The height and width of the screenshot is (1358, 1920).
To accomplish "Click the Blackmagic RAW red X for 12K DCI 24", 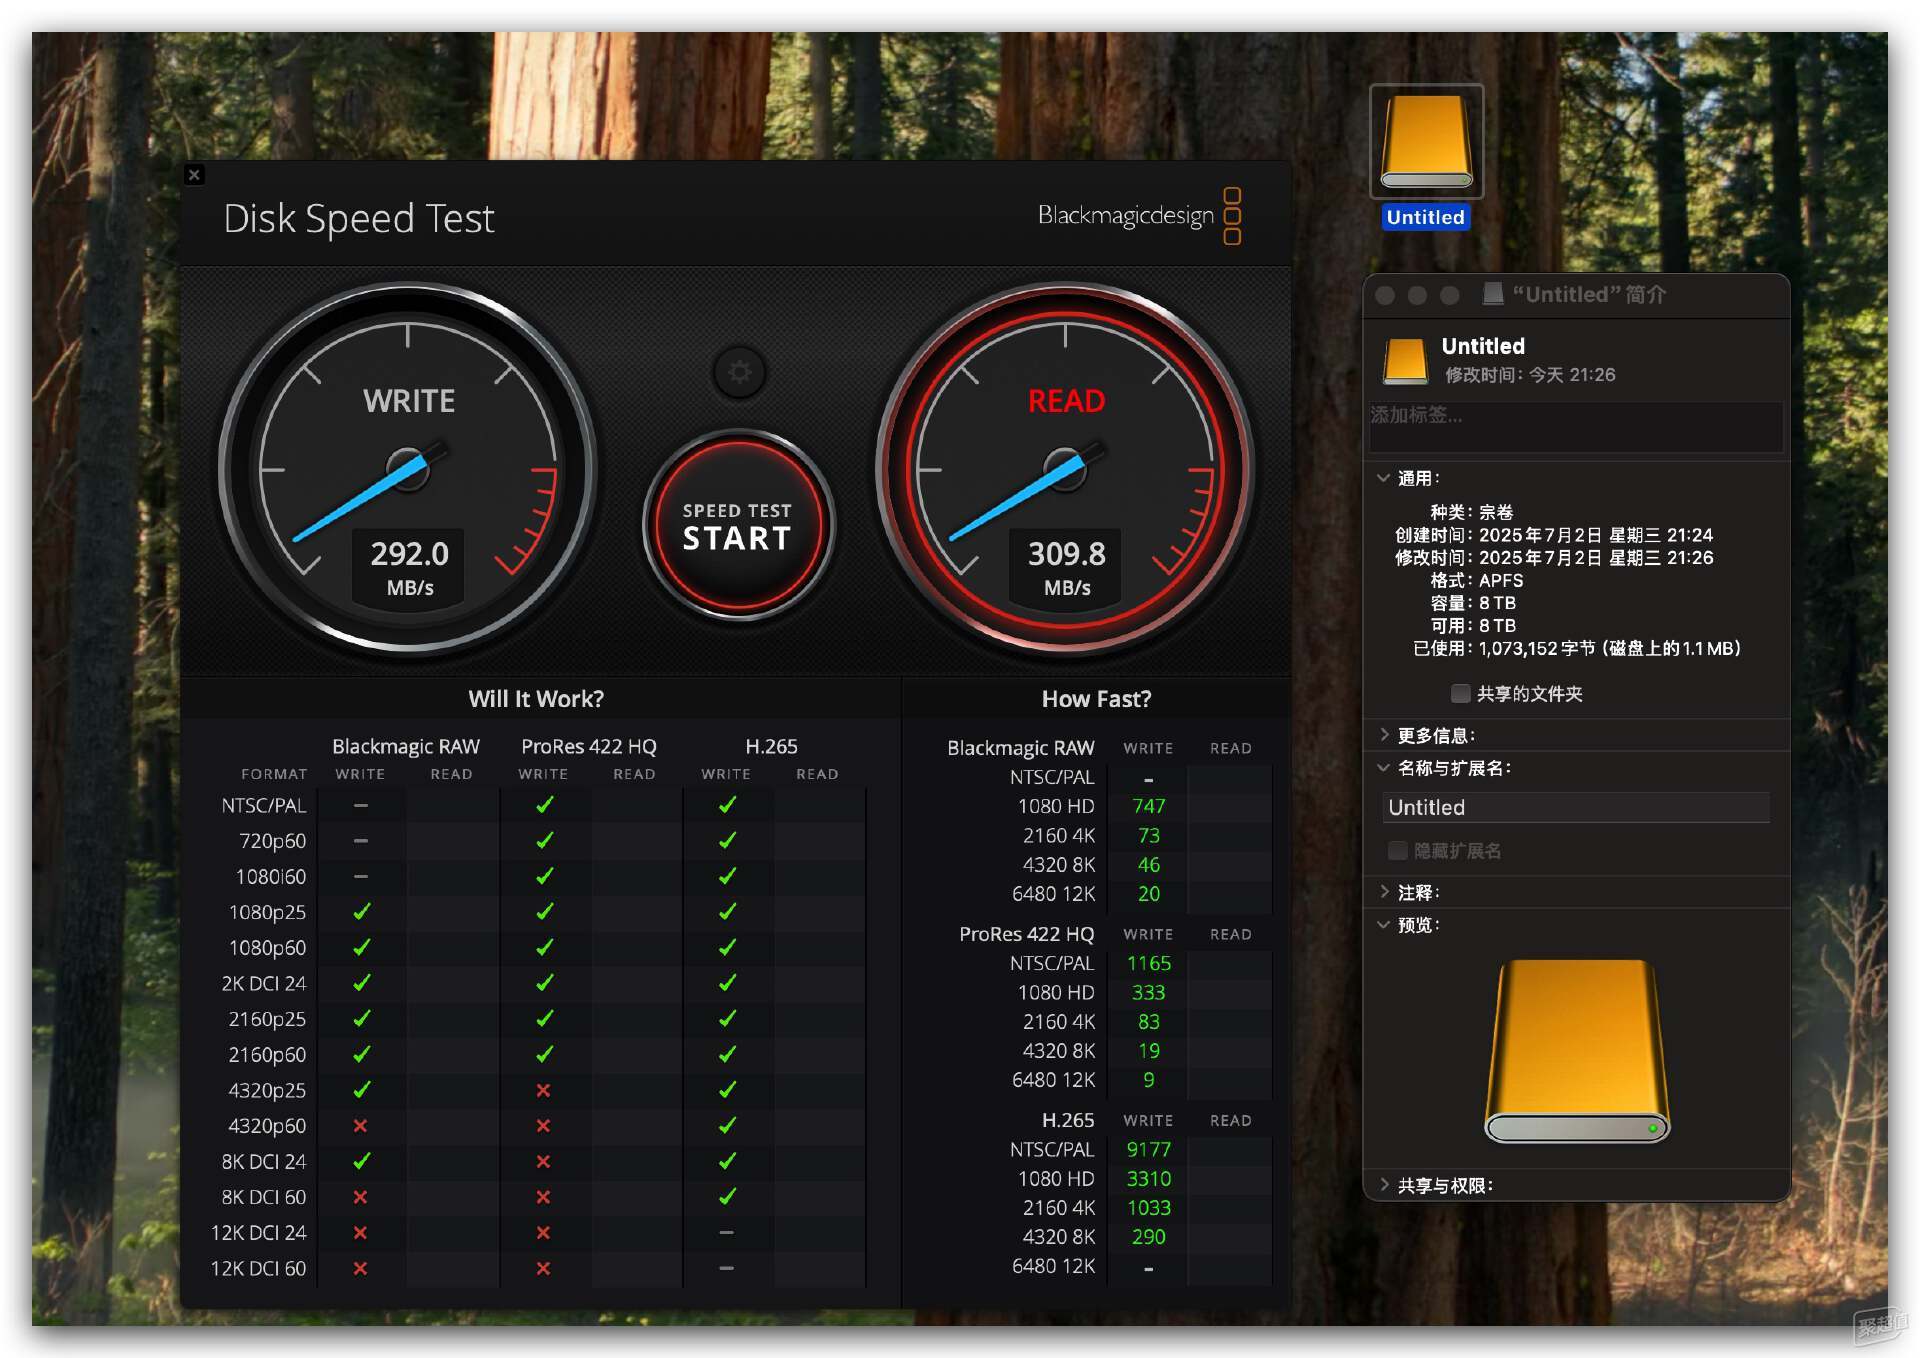I will tap(360, 1233).
